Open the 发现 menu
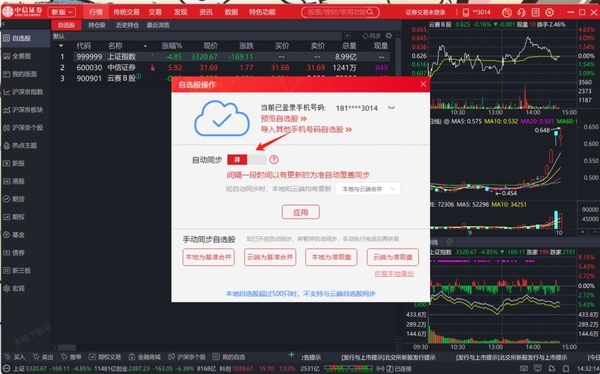Viewport: 600px width, 374px height. 180,12
